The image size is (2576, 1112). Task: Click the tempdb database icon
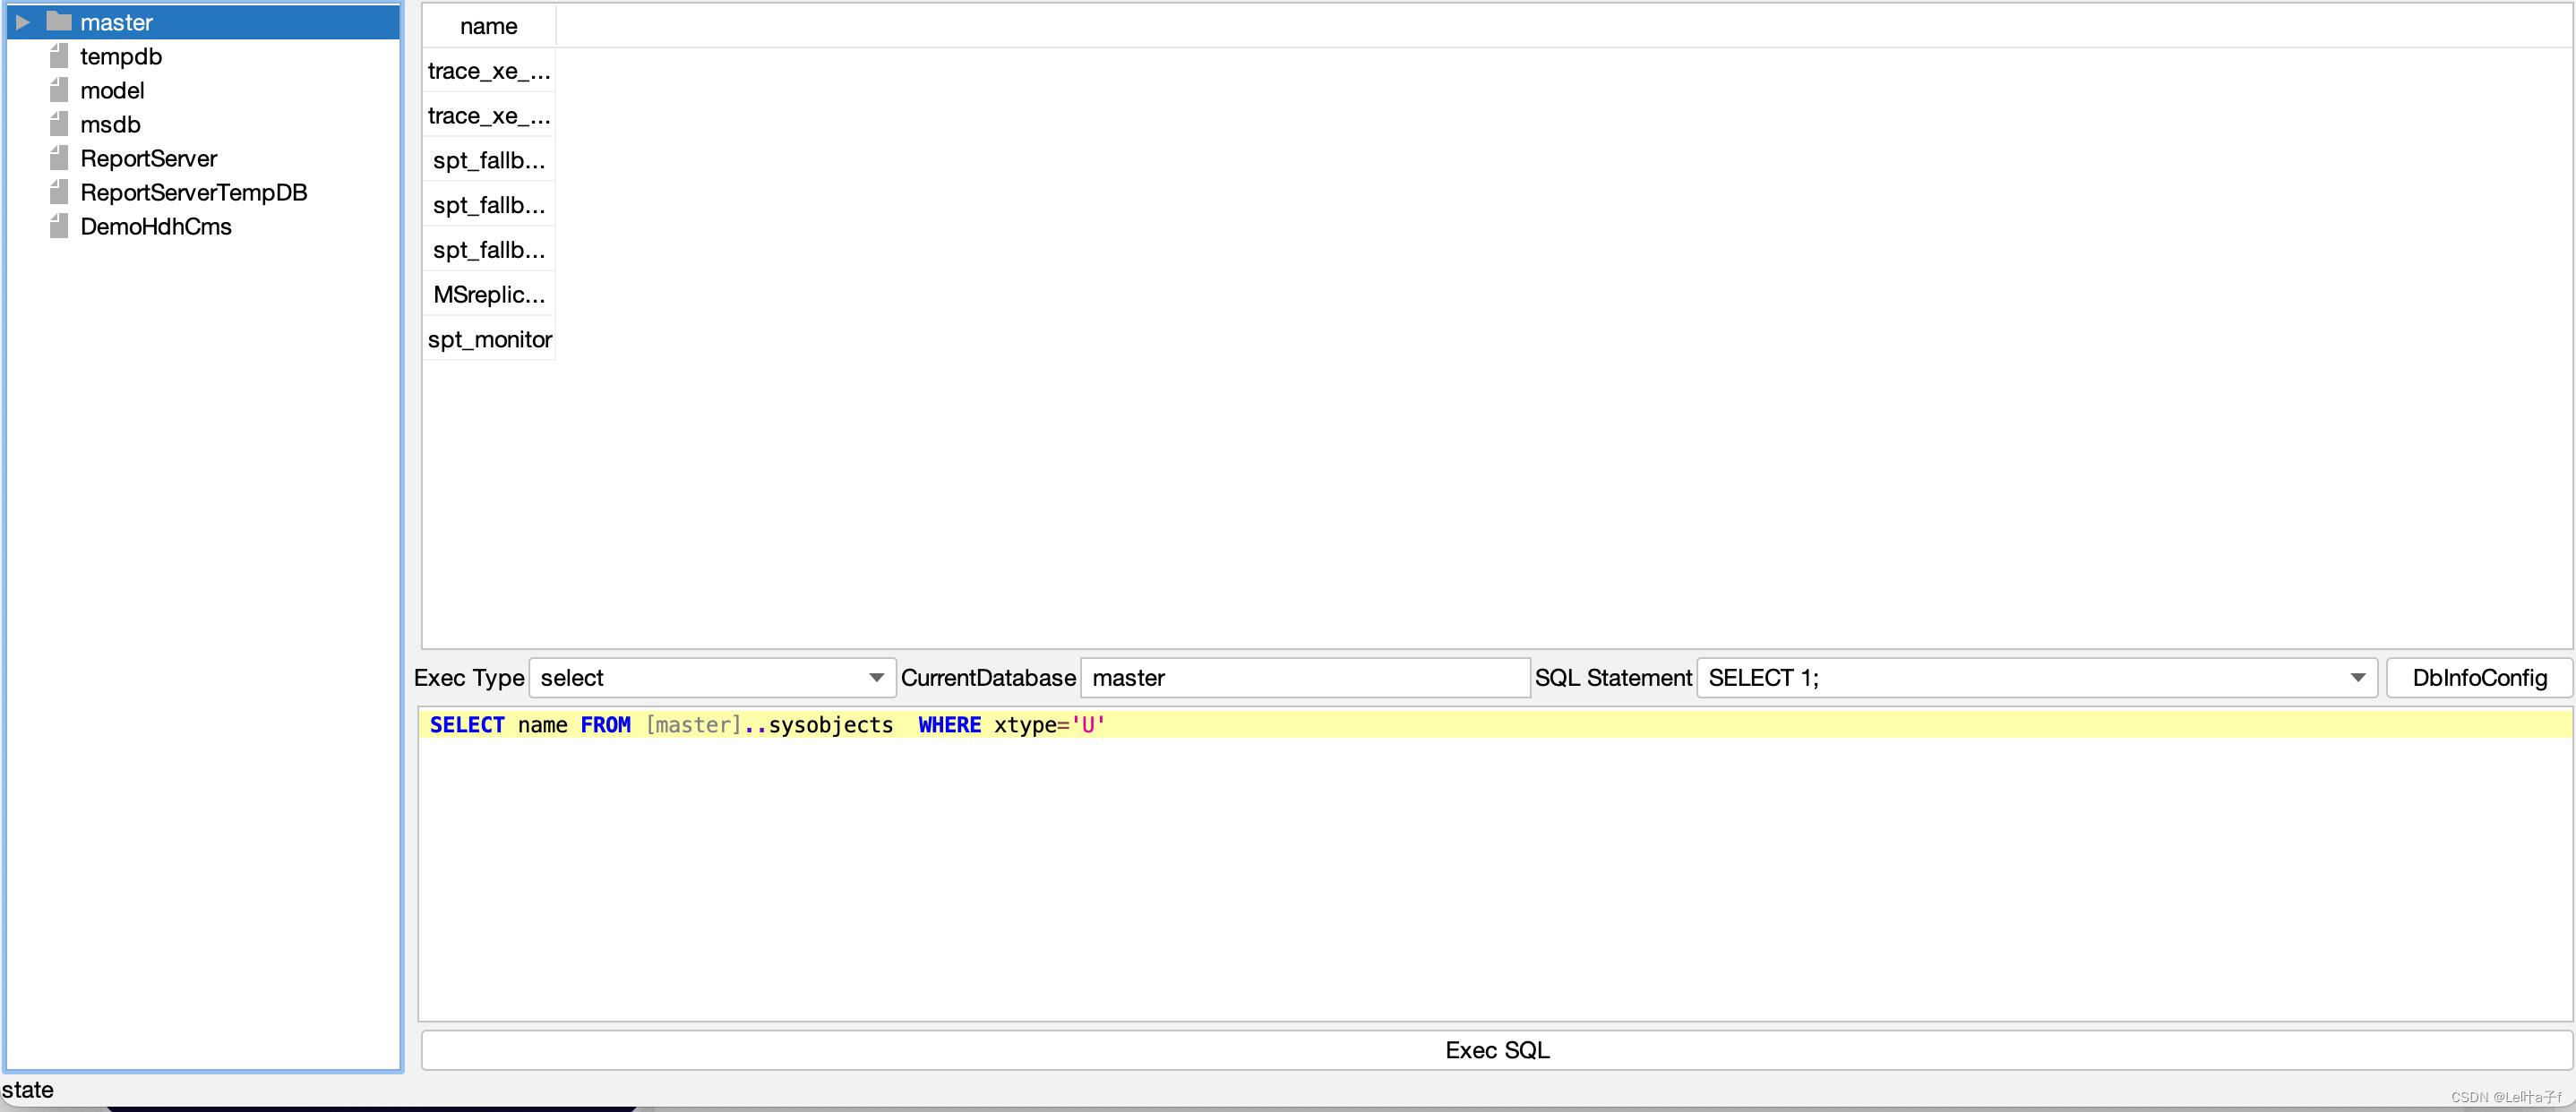click(59, 56)
